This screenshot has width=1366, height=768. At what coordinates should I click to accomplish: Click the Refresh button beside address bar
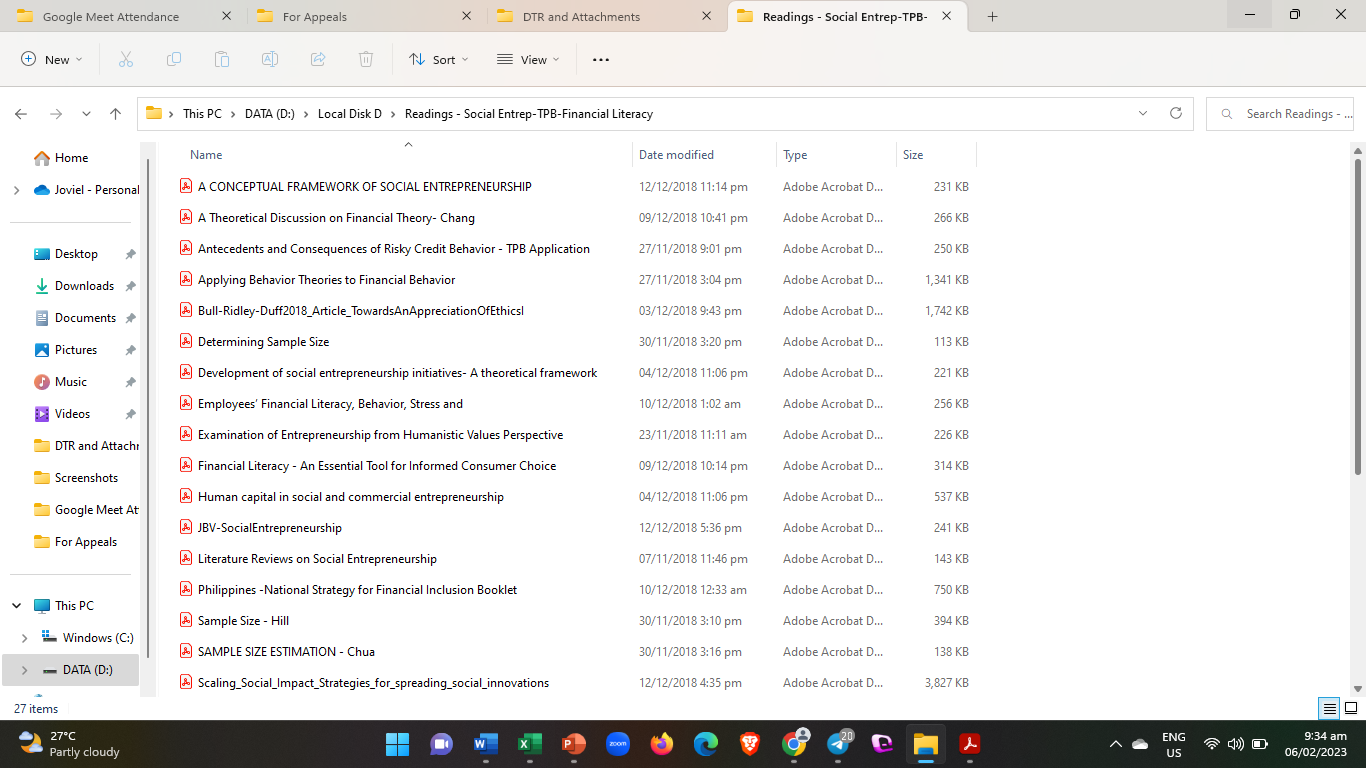(x=1176, y=114)
